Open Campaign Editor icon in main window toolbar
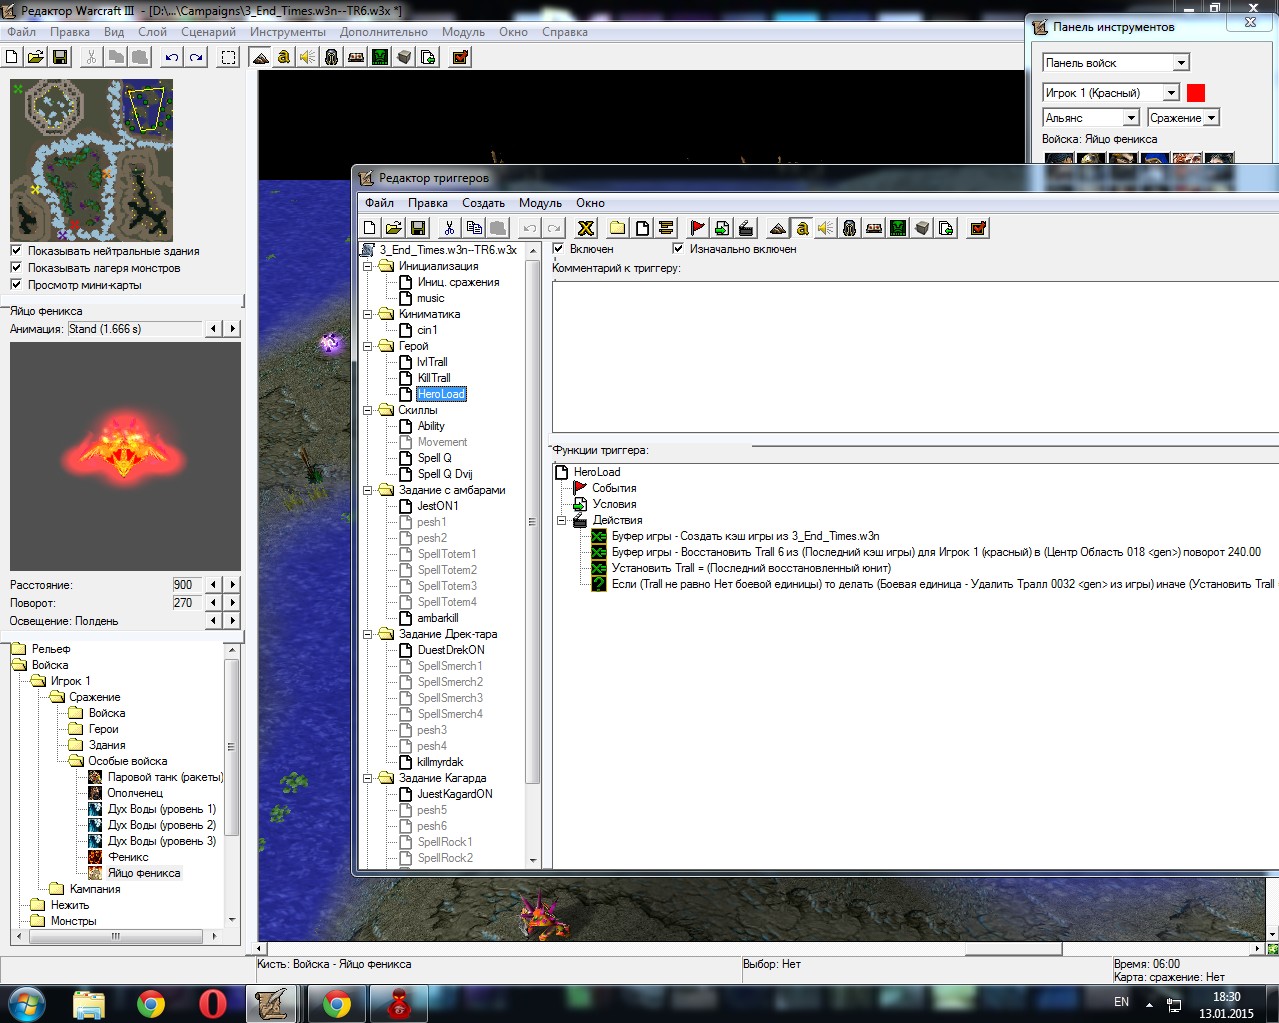Viewport: 1279px width, 1023px height. pyautogui.click(x=356, y=57)
